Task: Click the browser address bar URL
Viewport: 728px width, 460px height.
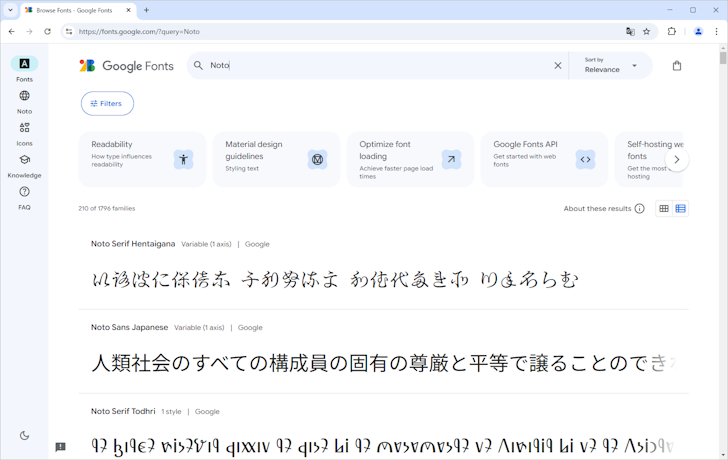Action: click(x=139, y=32)
